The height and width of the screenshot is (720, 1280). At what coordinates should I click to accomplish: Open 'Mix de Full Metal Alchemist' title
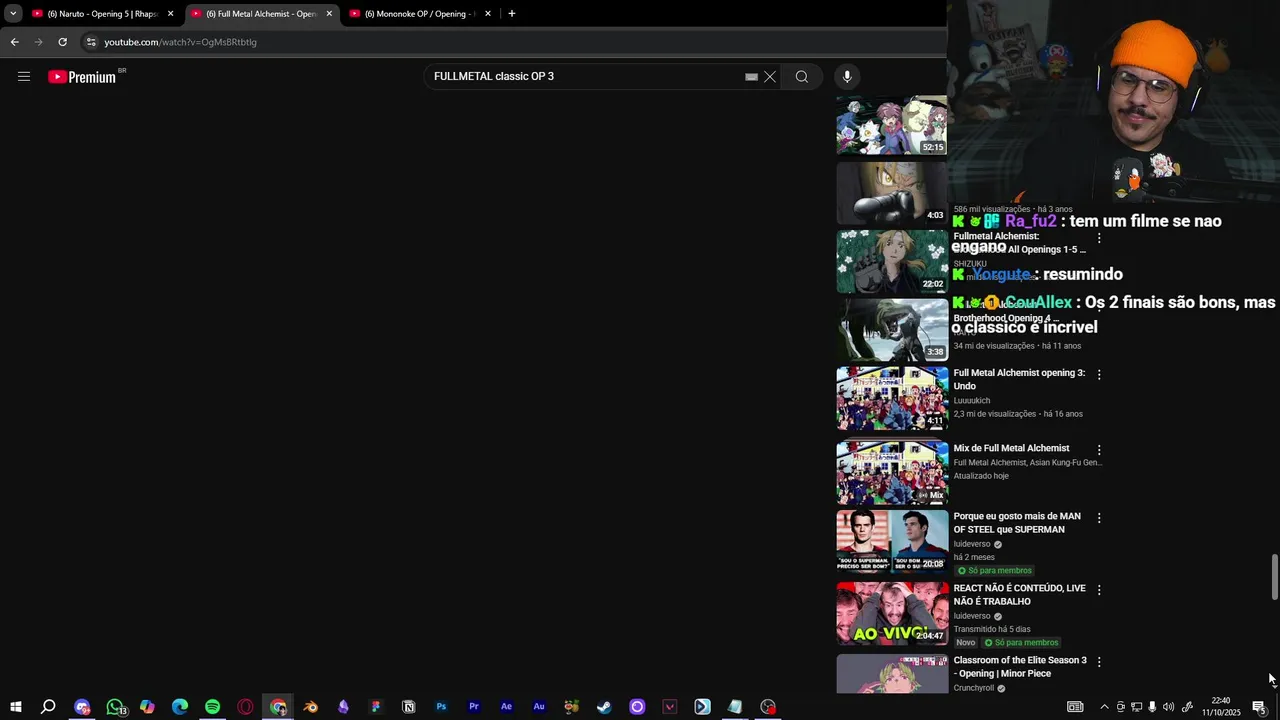1011,448
